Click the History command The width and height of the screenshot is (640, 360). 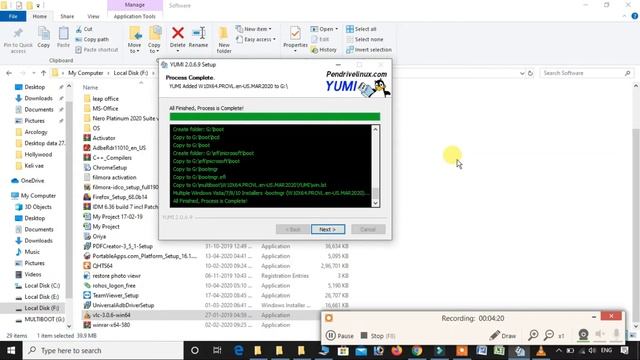(x=324, y=49)
